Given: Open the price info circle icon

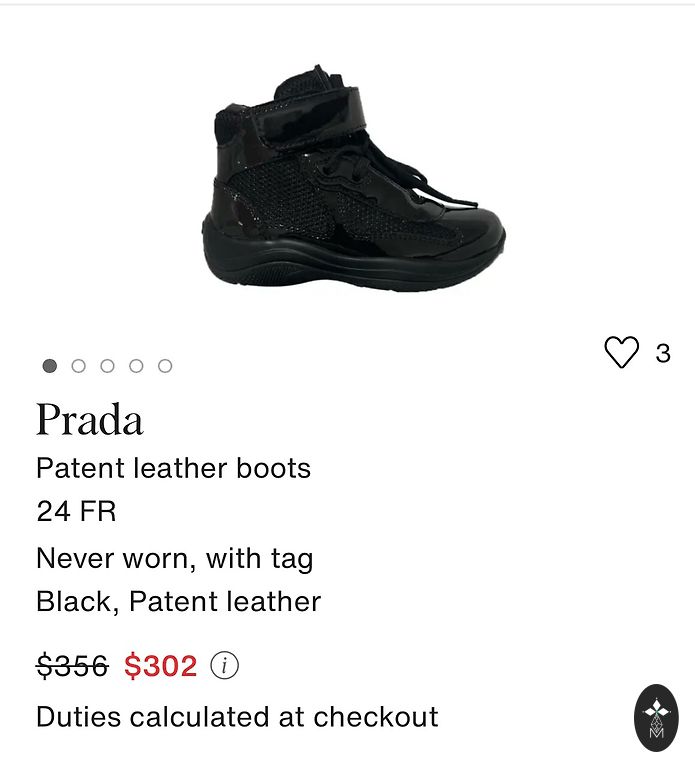Looking at the screenshot, I should point(225,666).
